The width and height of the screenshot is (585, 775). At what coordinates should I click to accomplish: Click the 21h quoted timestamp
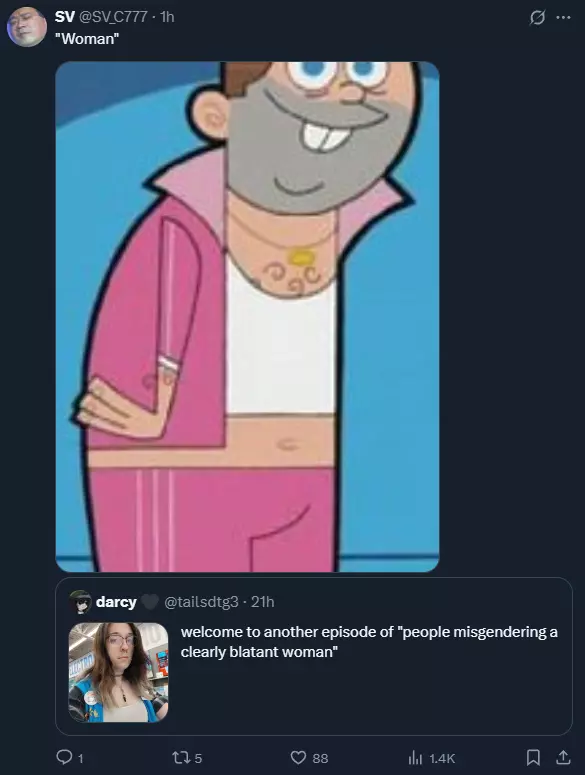click(x=262, y=602)
